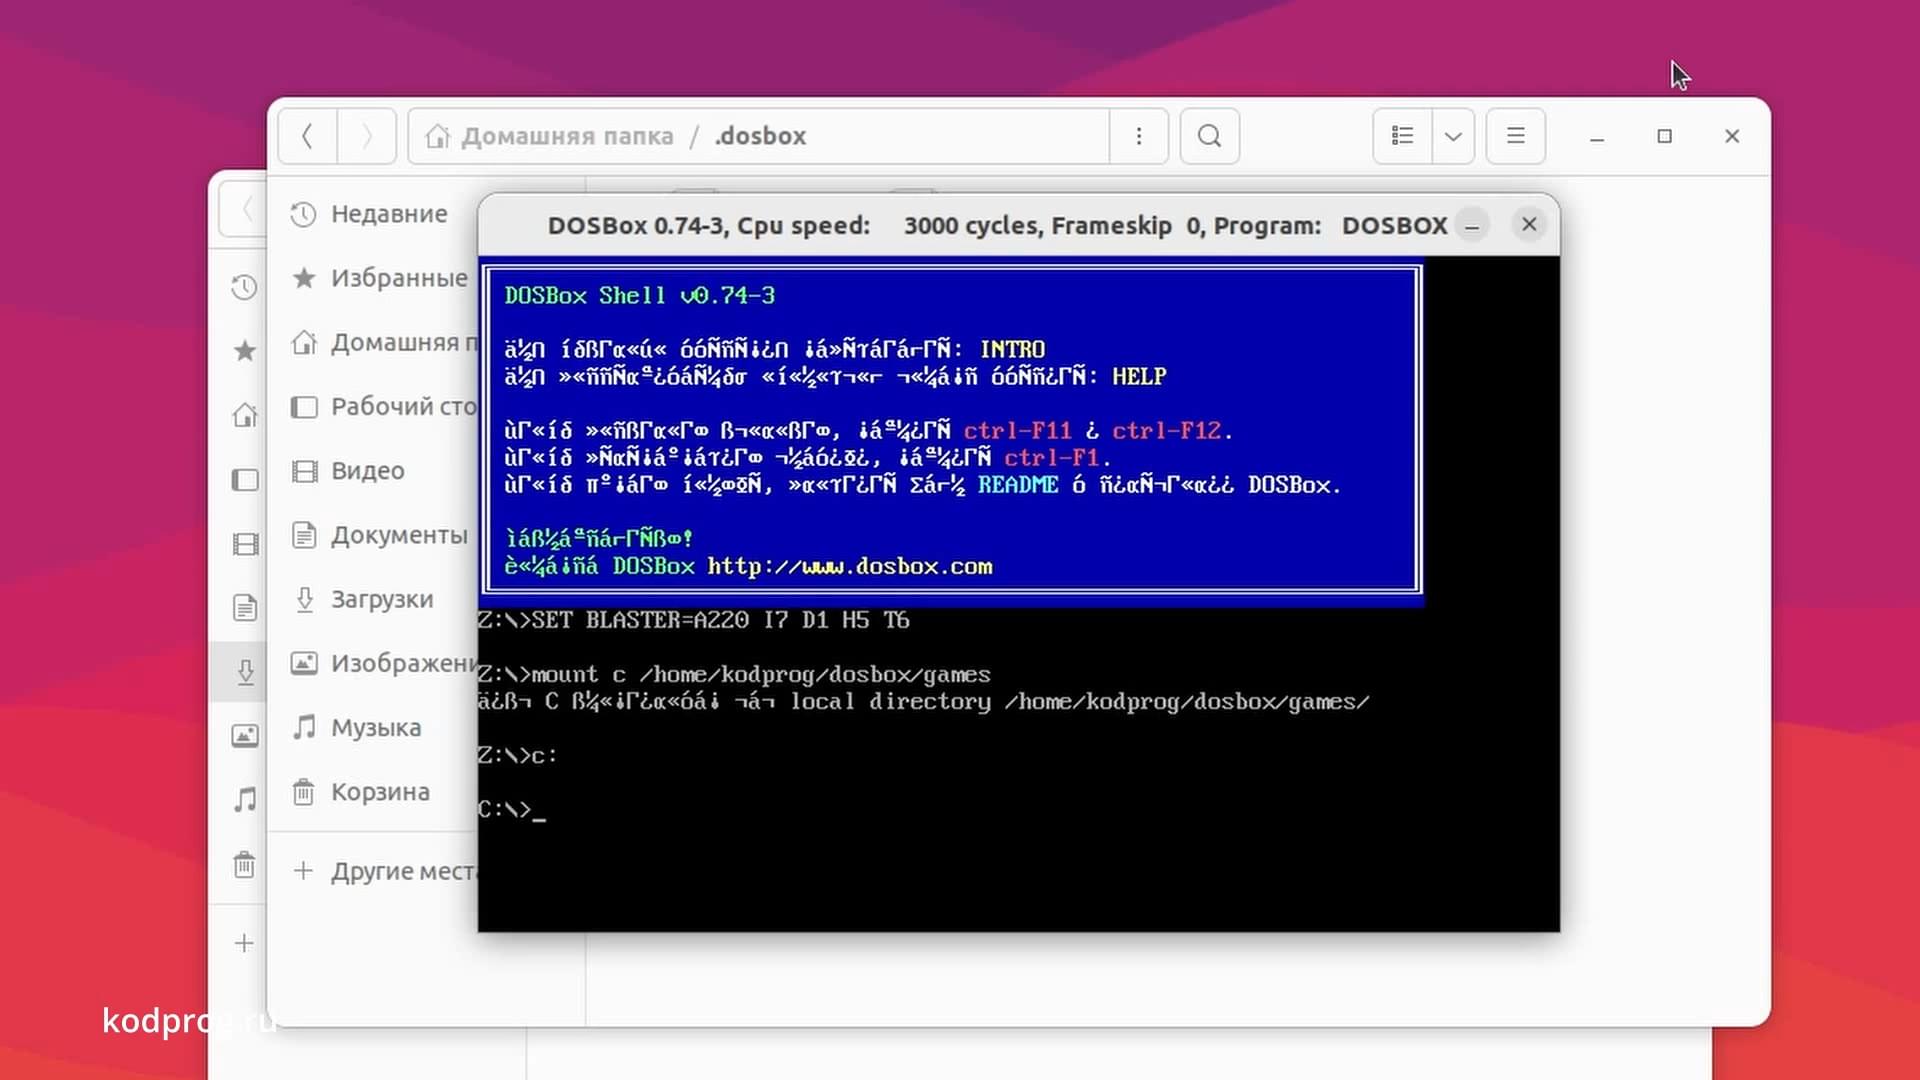The width and height of the screenshot is (1920, 1080).
Task: Click the ctrl-F12 text in DOSBox
Action: pyautogui.click(x=1166, y=431)
